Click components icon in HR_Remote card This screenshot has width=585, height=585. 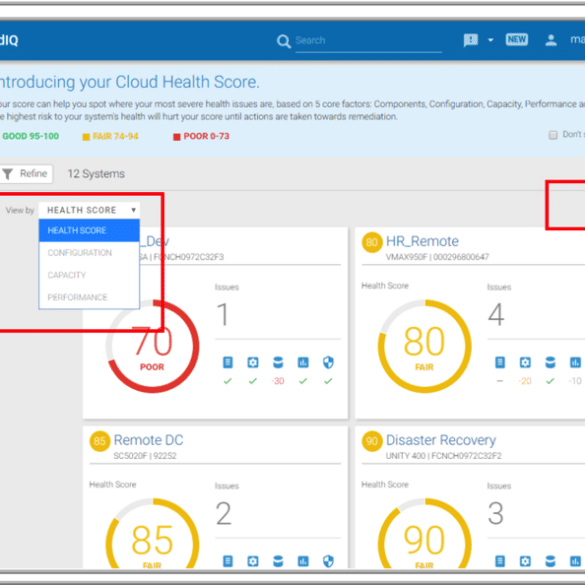(x=500, y=362)
